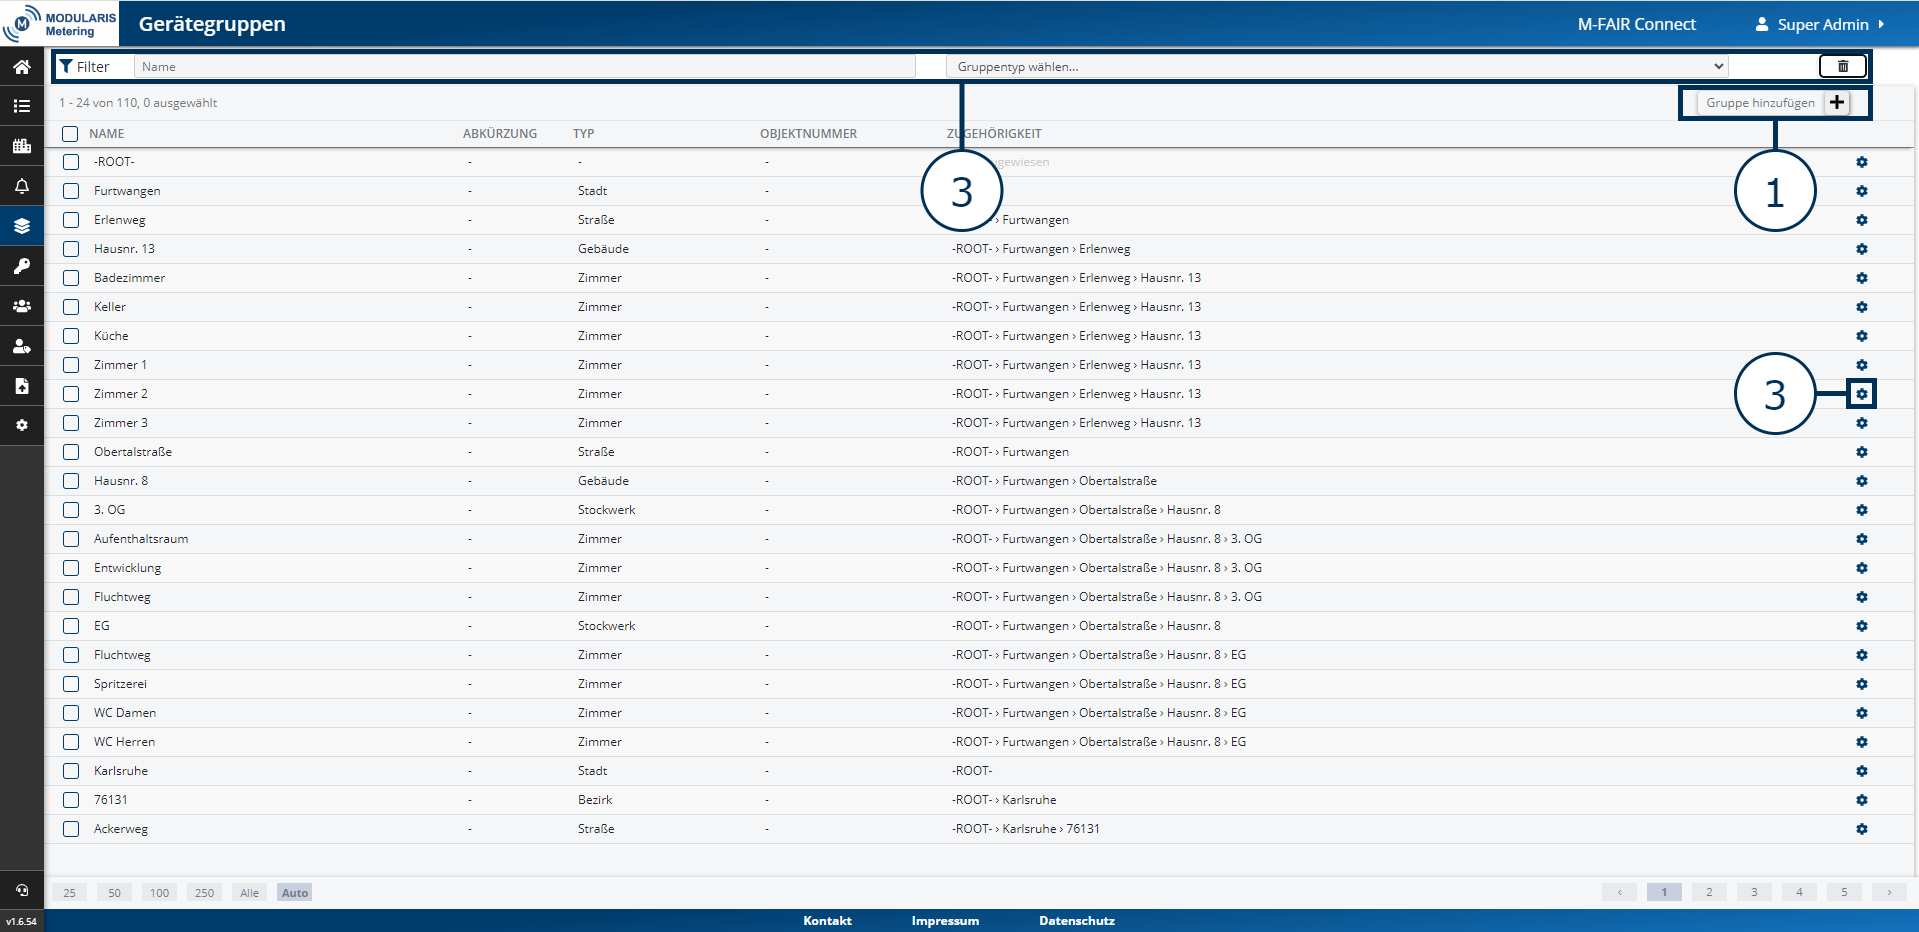Go to the next page with right arrow
This screenshot has width=1919, height=932.
click(x=1888, y=892)
